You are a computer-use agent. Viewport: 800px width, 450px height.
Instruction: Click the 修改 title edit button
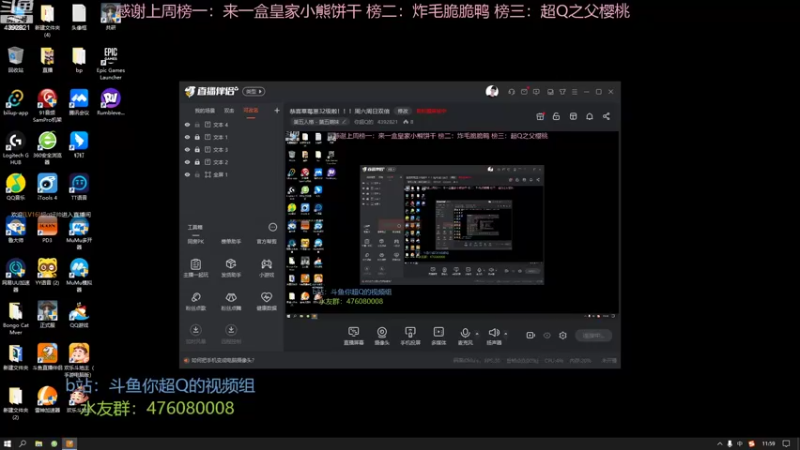click(403, 111)
